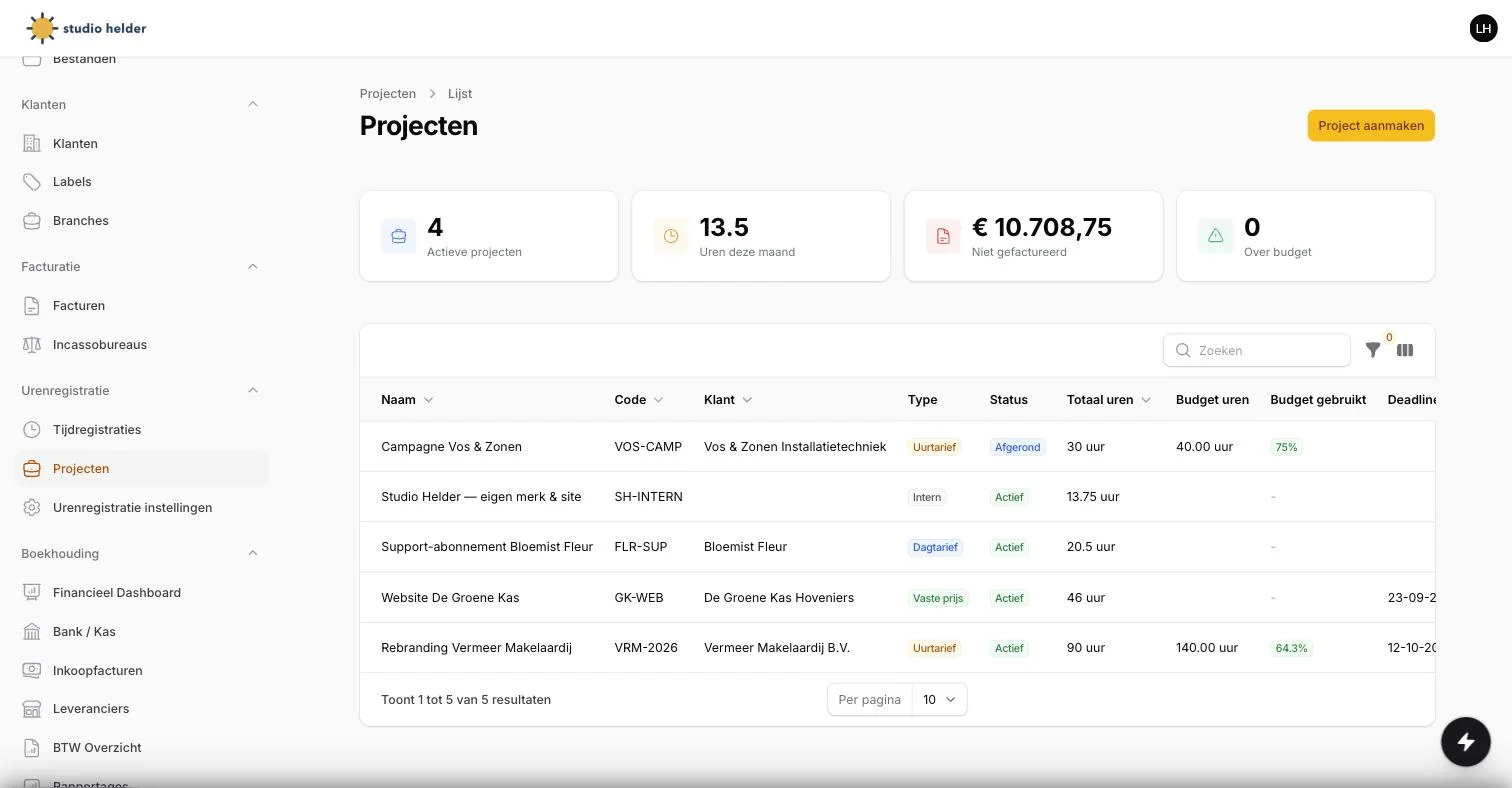Click the Financieel Dashboard chart icon

click(x=32, y=593)
